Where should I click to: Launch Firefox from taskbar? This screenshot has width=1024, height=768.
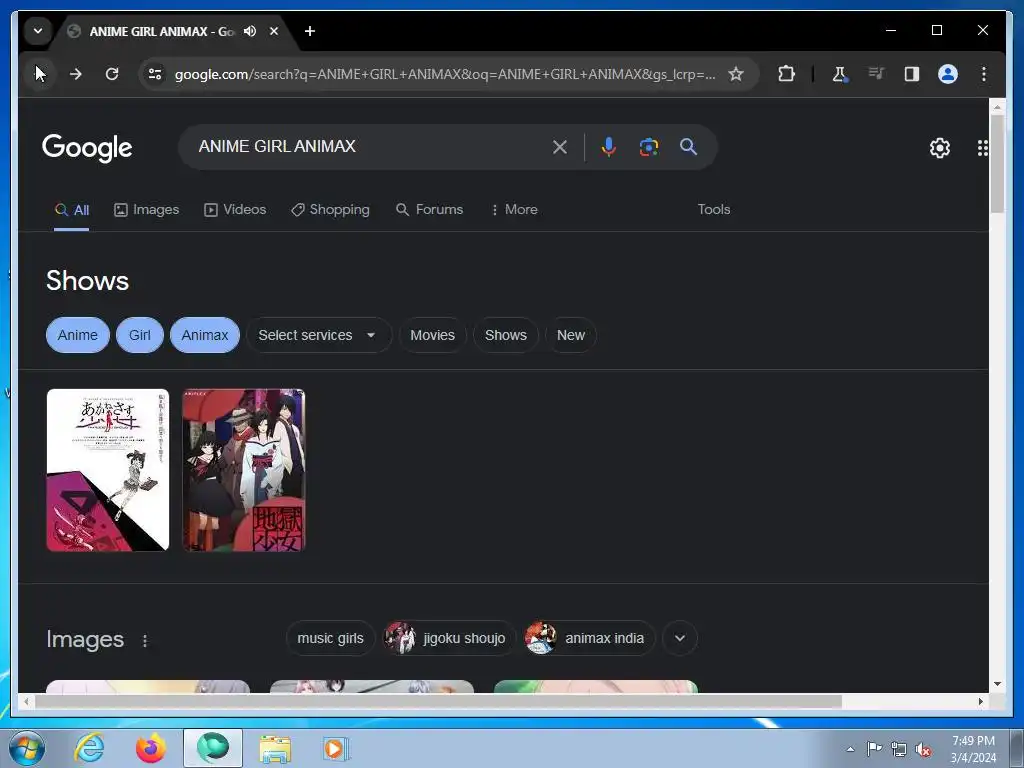coord(151,748)
